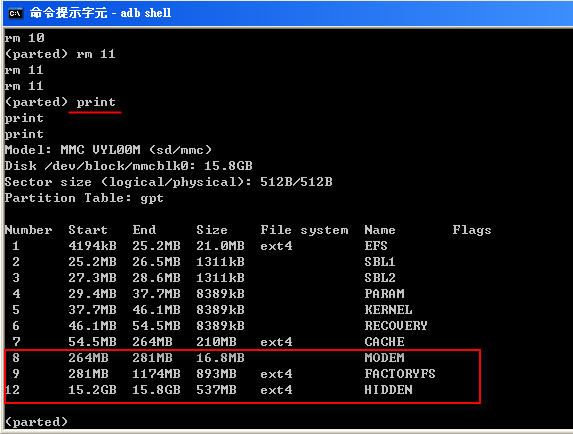
Task: Click the partition name 'KERNEL'
Action: point(388,310)
